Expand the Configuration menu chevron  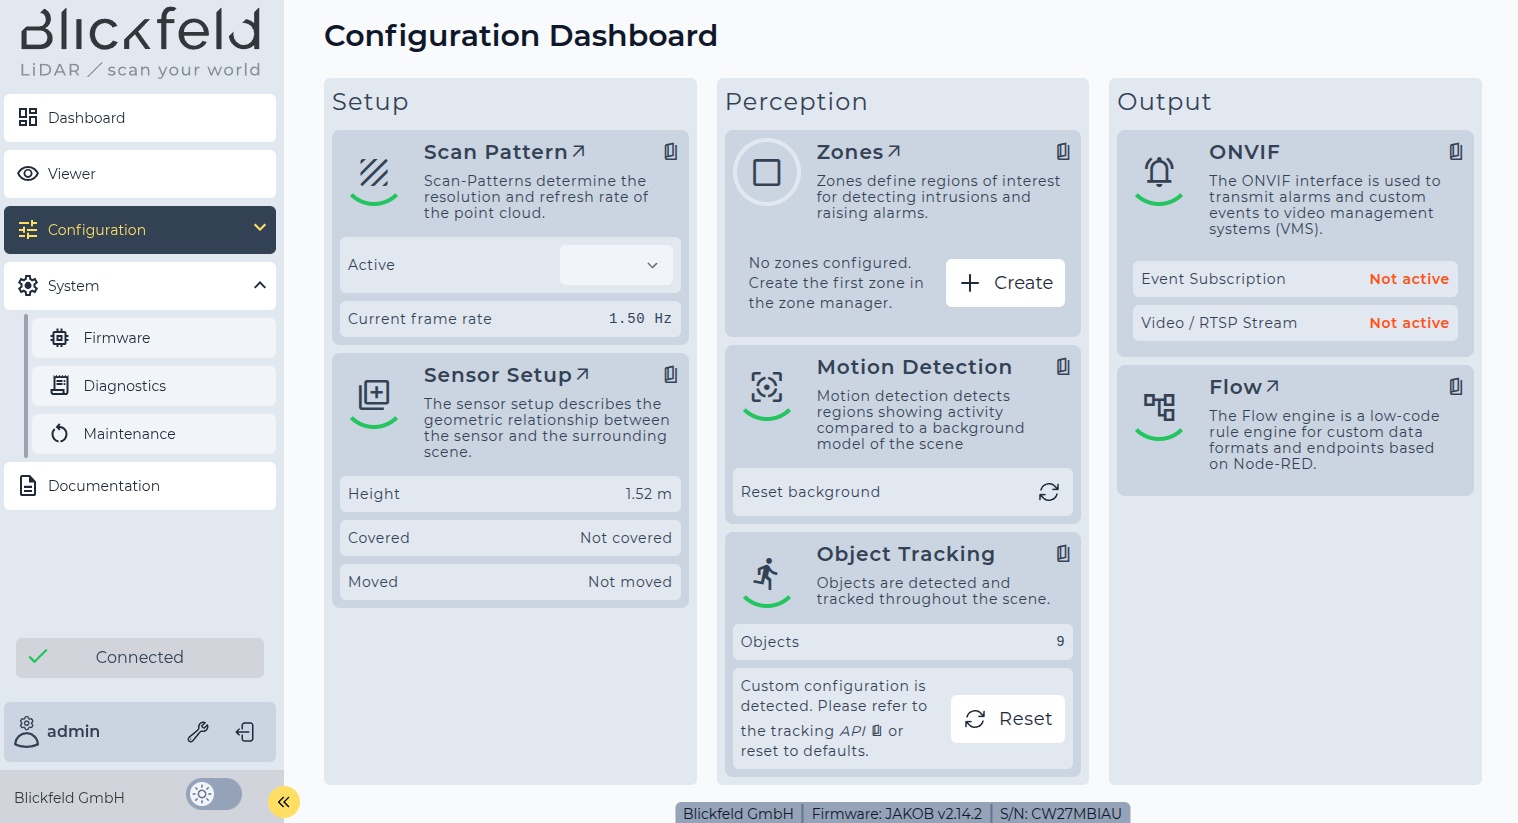click(x=260, y=228)
